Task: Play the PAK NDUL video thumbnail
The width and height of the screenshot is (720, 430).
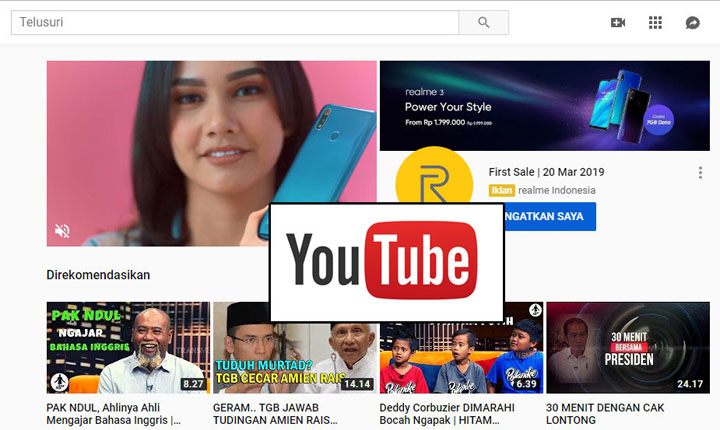Action: coord(128,348)
